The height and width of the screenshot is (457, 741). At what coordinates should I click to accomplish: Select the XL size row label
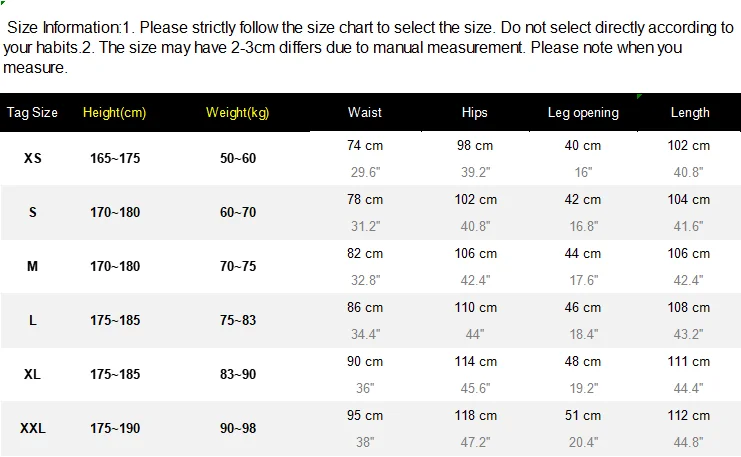tap(33, 375)
